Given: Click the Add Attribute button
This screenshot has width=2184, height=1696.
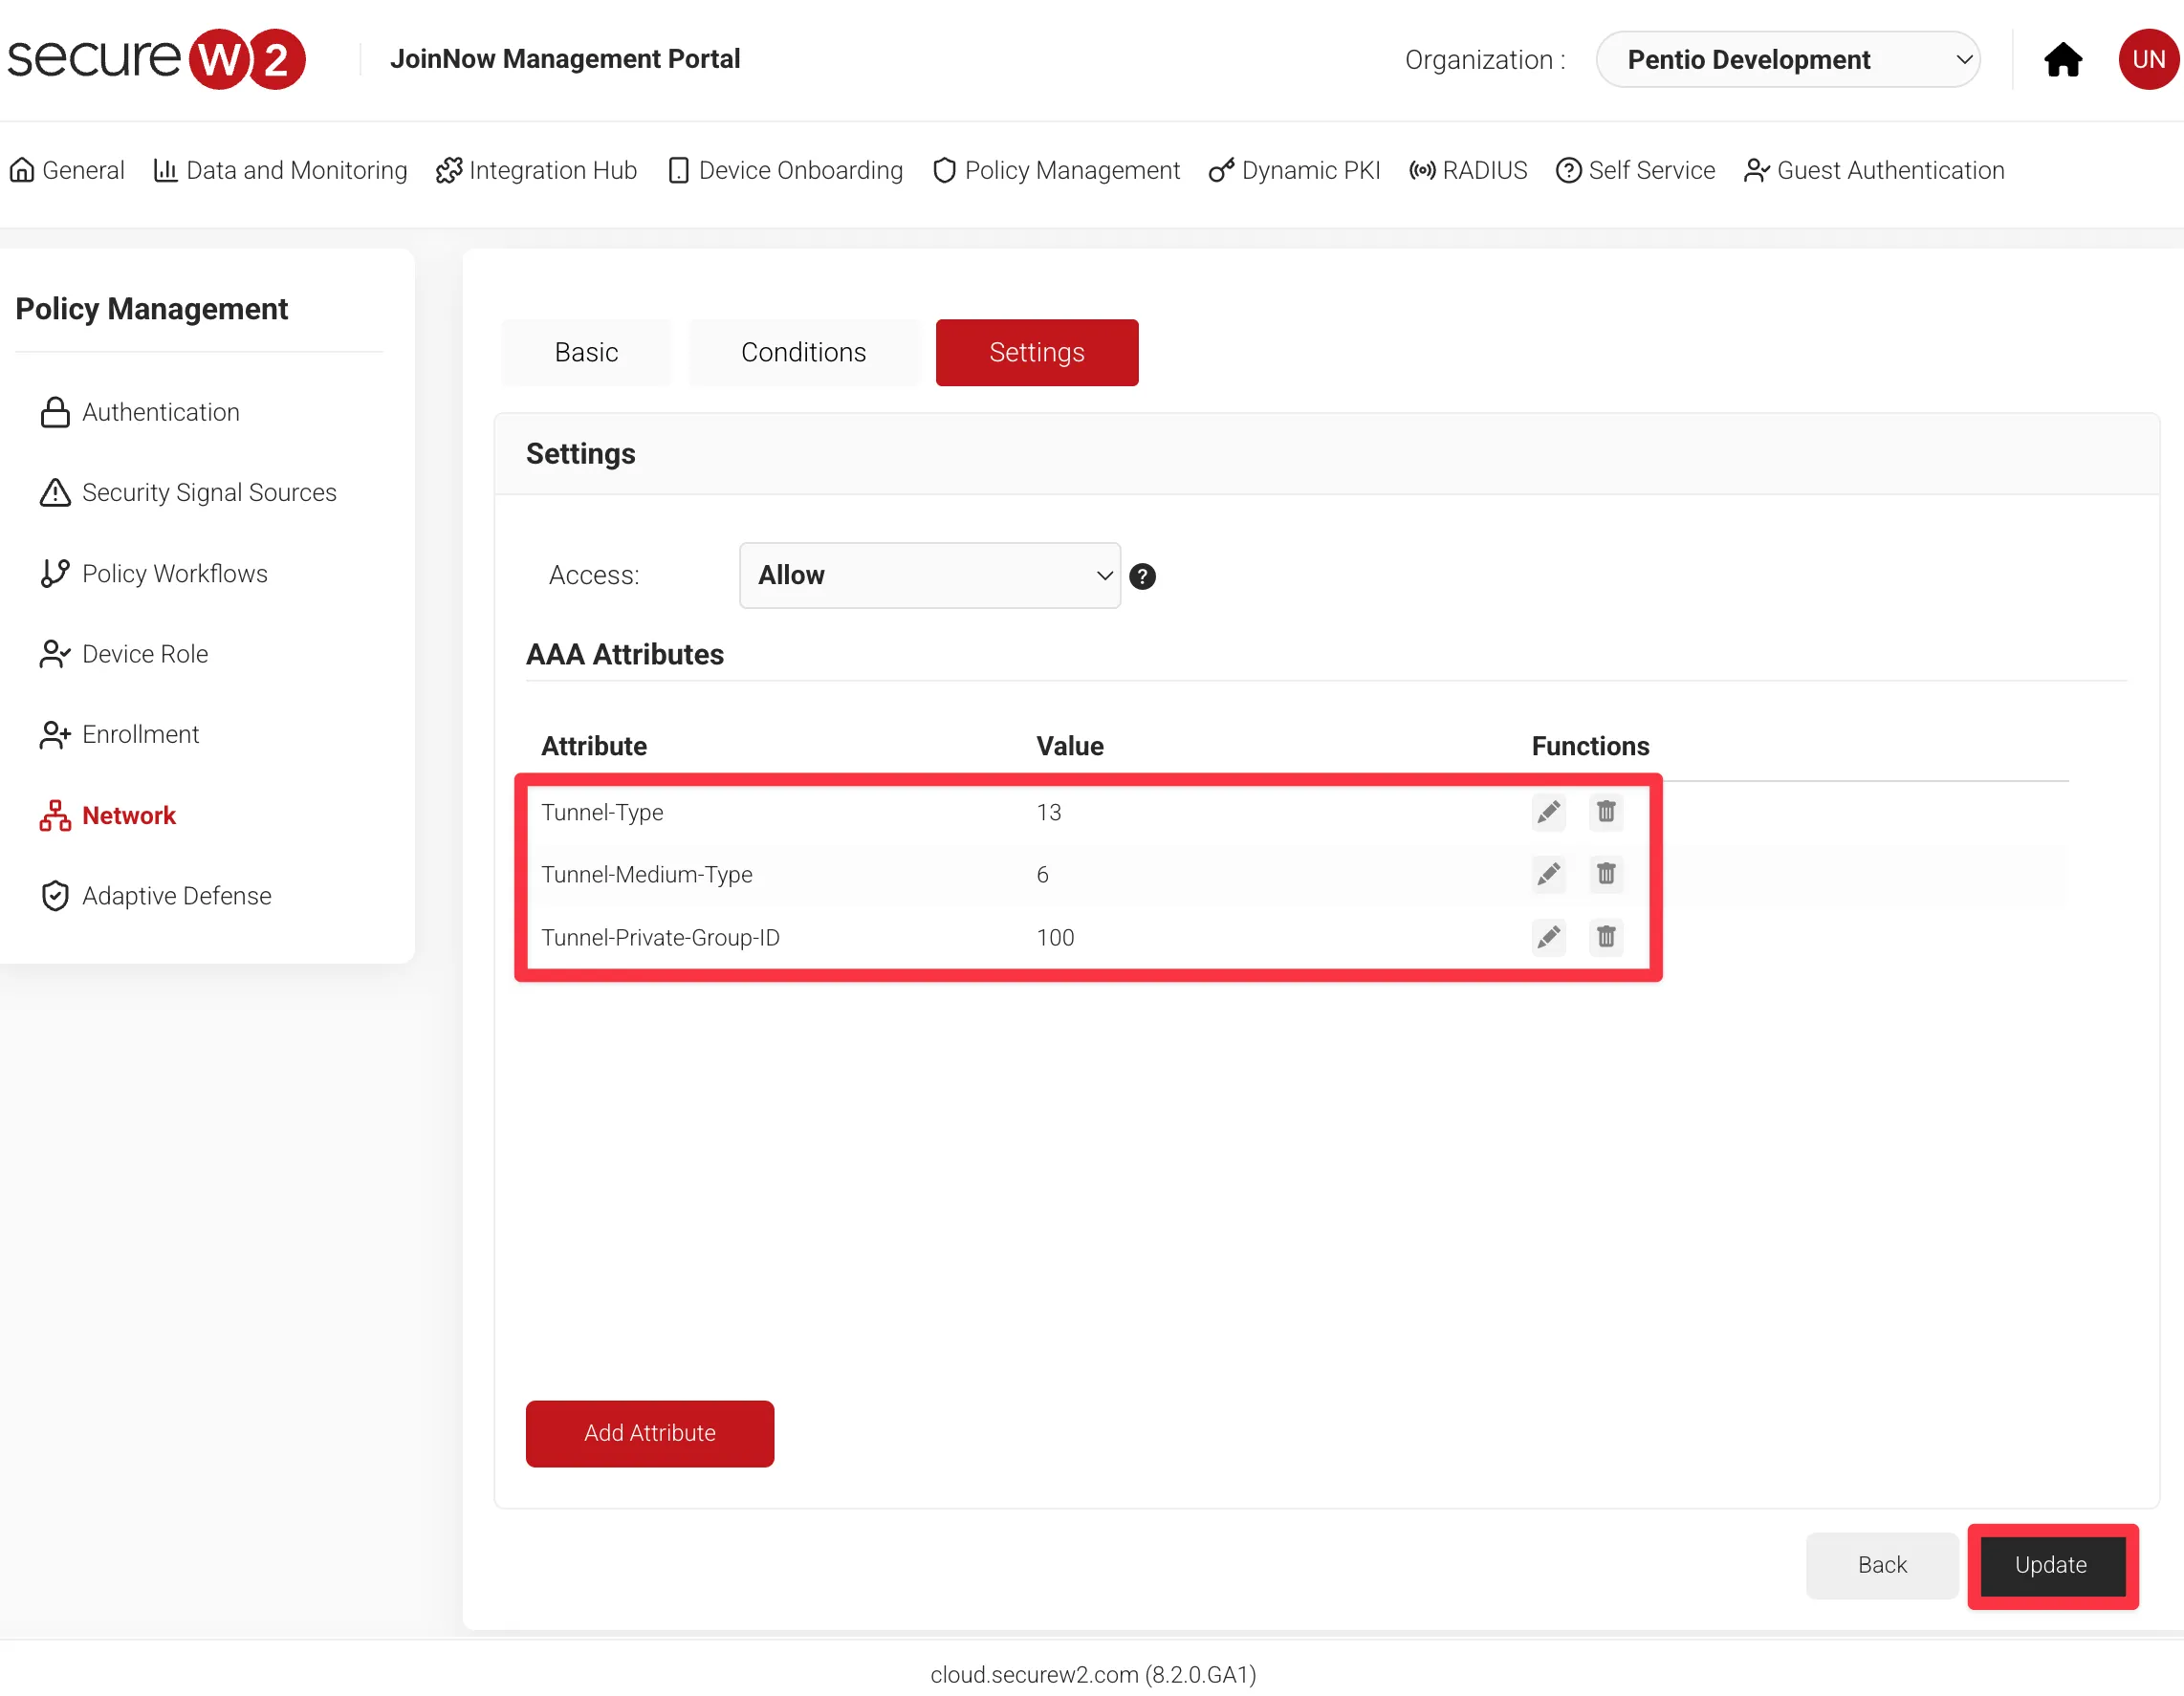Looking at the screenshot, I should click(x=649, y=1433).
